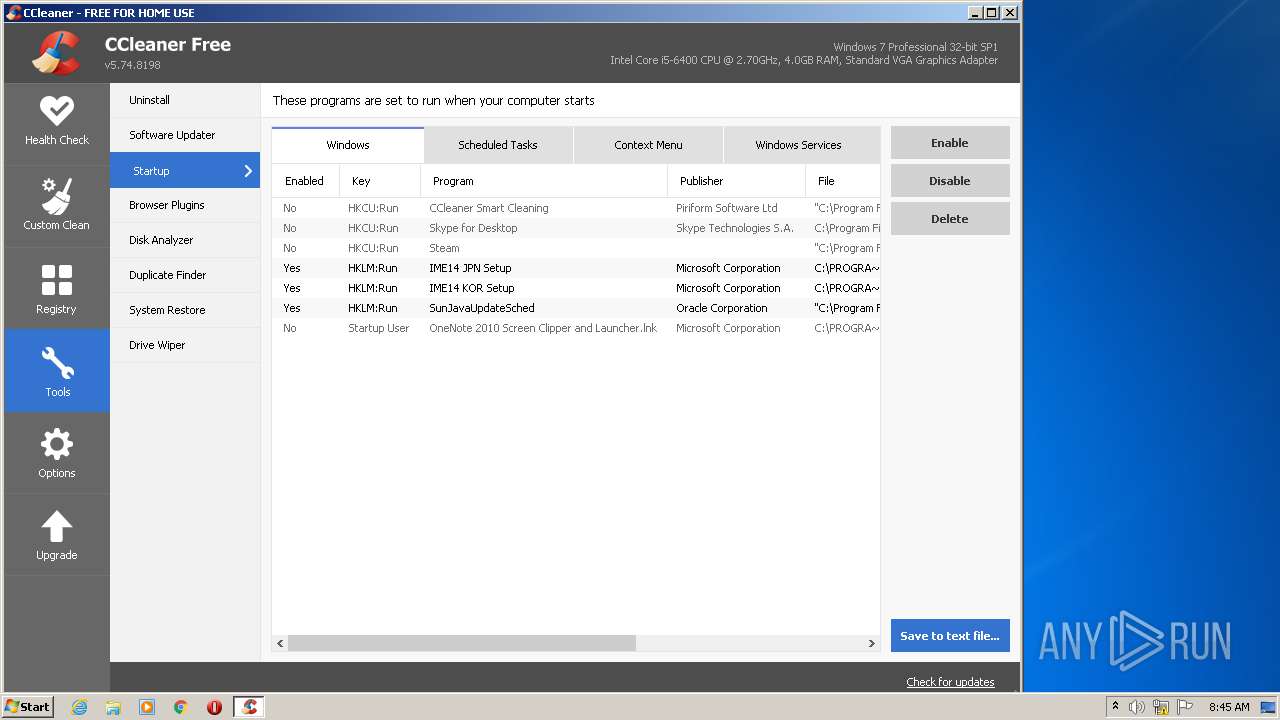The height and width of the screenshot is (720, 1280).
Task: Select the Tools wrench icon
Action: [x=57, y=363]
